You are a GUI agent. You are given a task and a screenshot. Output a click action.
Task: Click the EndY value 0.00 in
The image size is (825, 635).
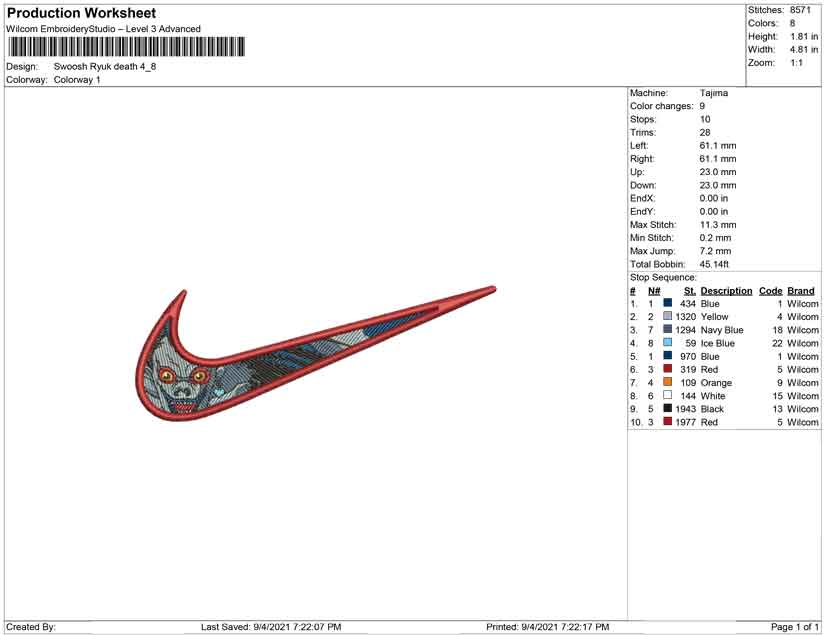tap(714, 211)
